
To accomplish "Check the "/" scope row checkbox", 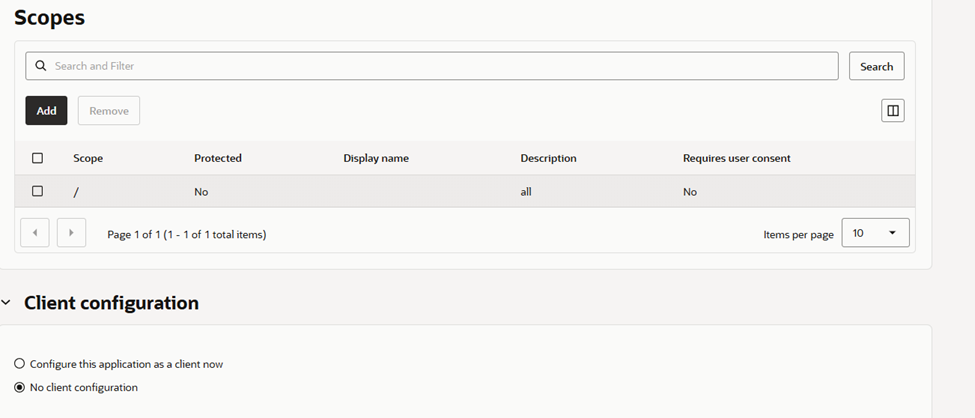I will 38,191.
